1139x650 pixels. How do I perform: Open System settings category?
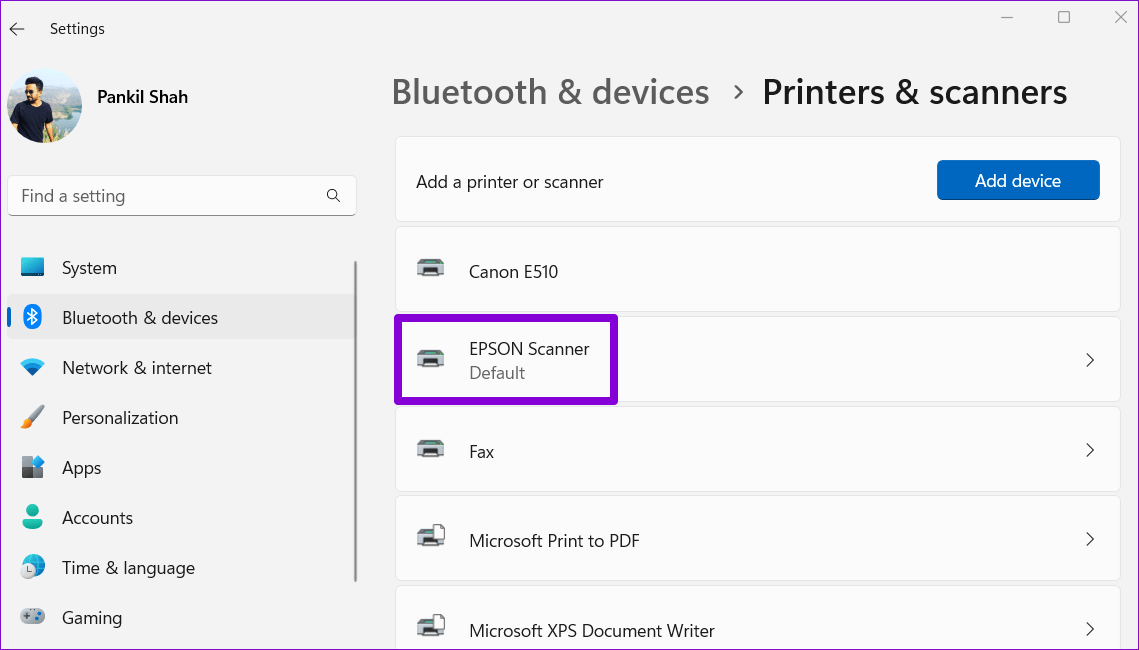[x=180, y=267]
